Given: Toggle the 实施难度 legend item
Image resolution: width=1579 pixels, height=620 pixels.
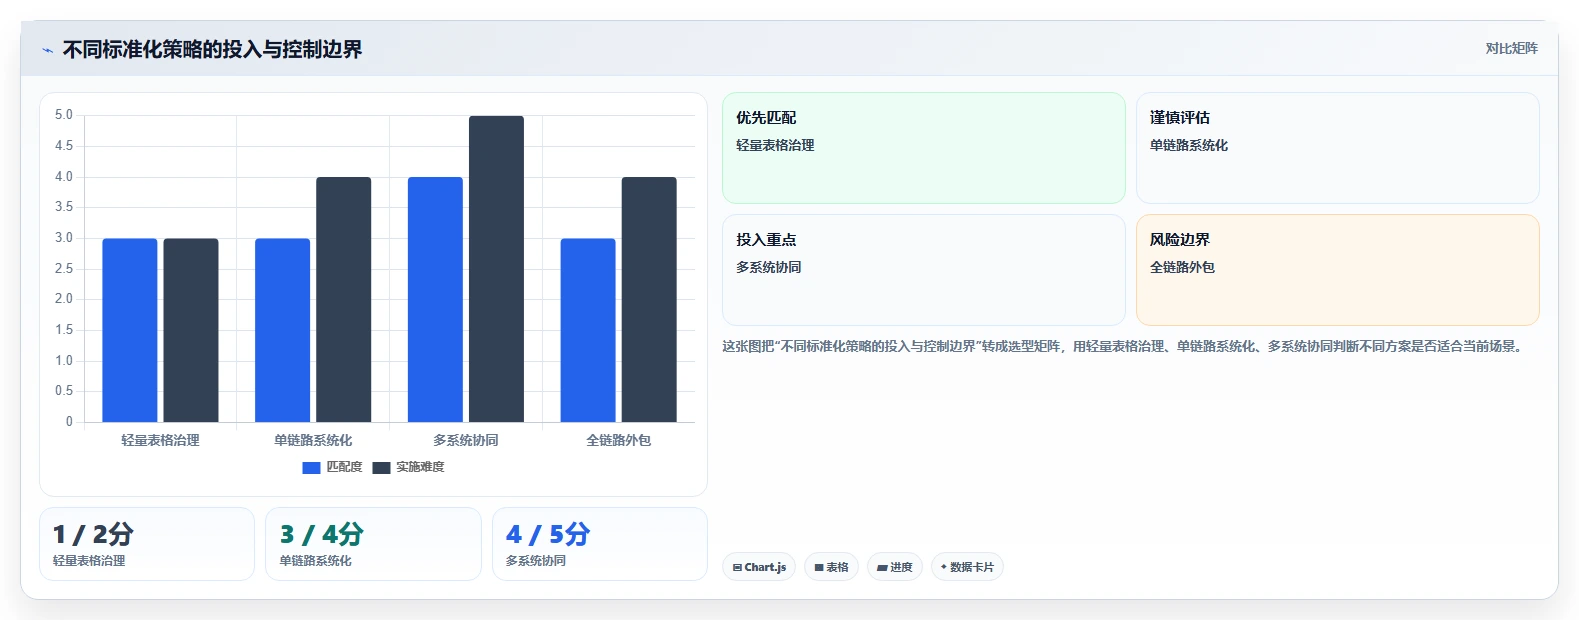Looking at the screenshot, I should click(408, 467).
